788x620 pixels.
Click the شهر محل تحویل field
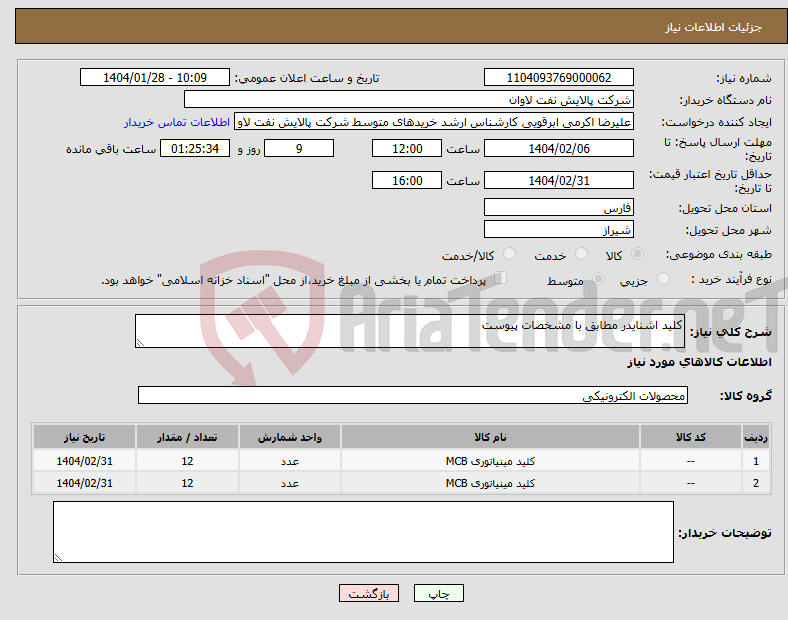558,229
